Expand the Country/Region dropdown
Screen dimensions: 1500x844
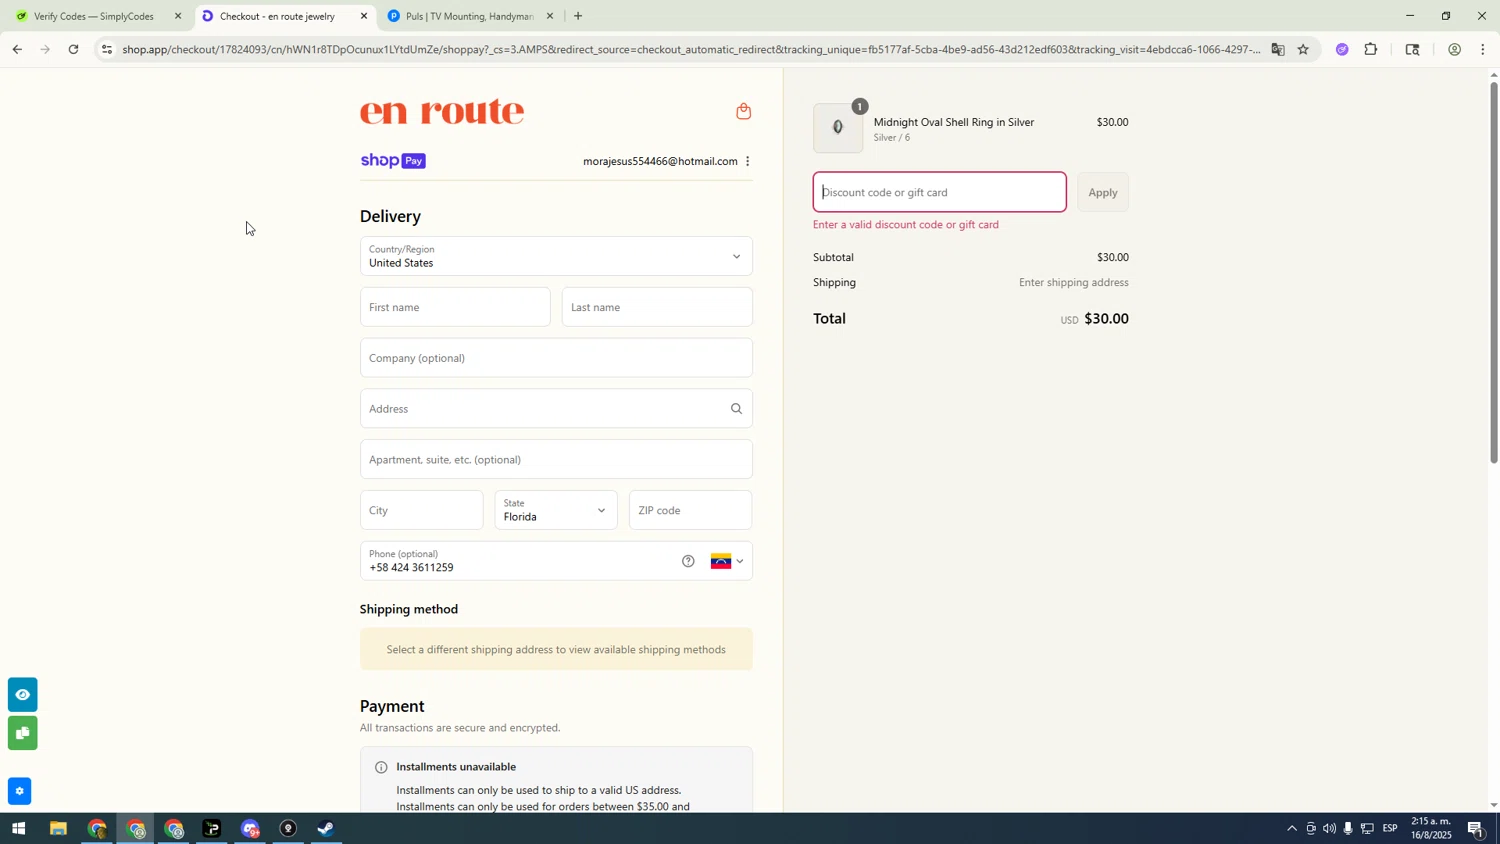556,257
